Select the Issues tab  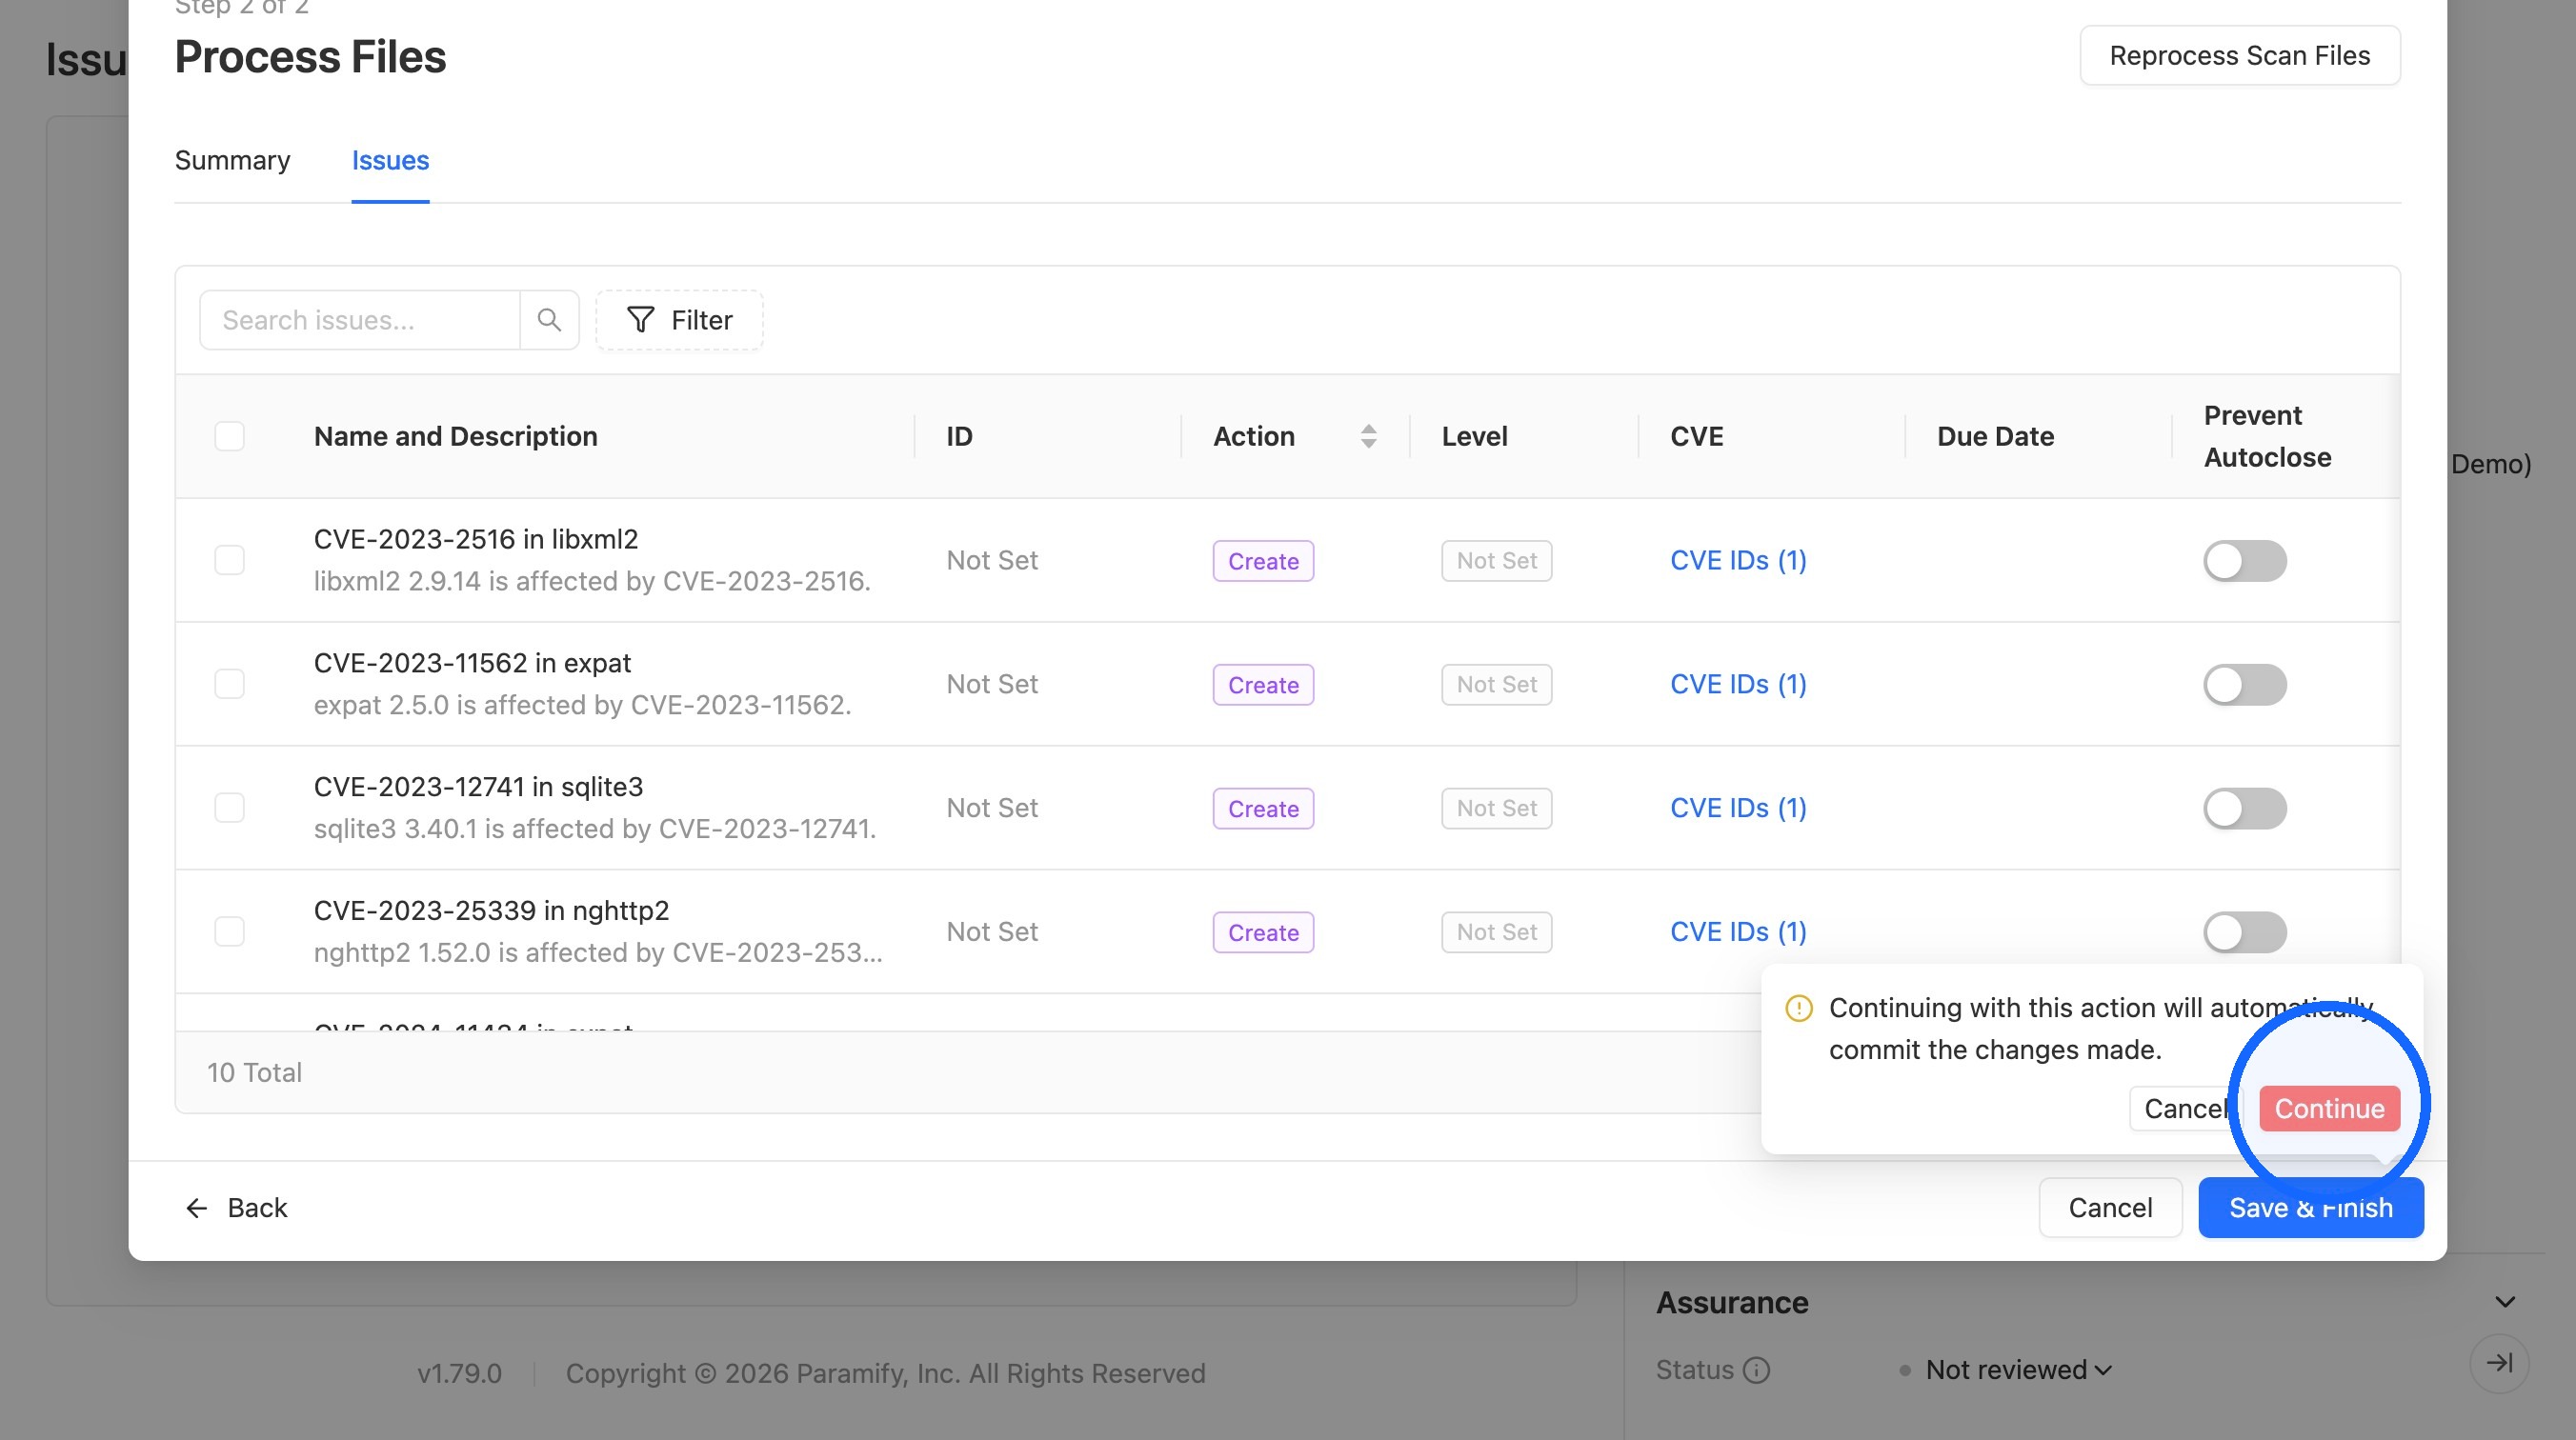tap(390, 160)
